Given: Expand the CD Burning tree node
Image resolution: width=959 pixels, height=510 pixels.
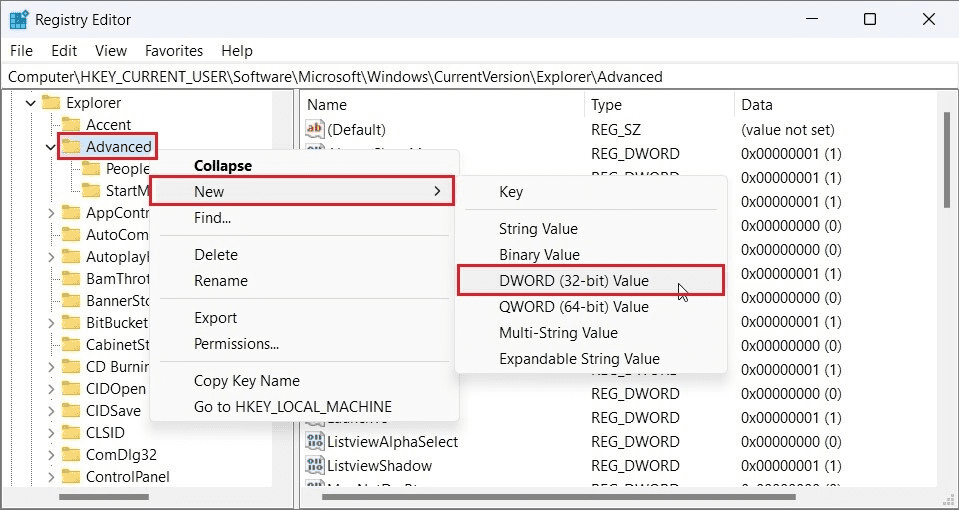Looking at the screenshot, I should 51,367.
